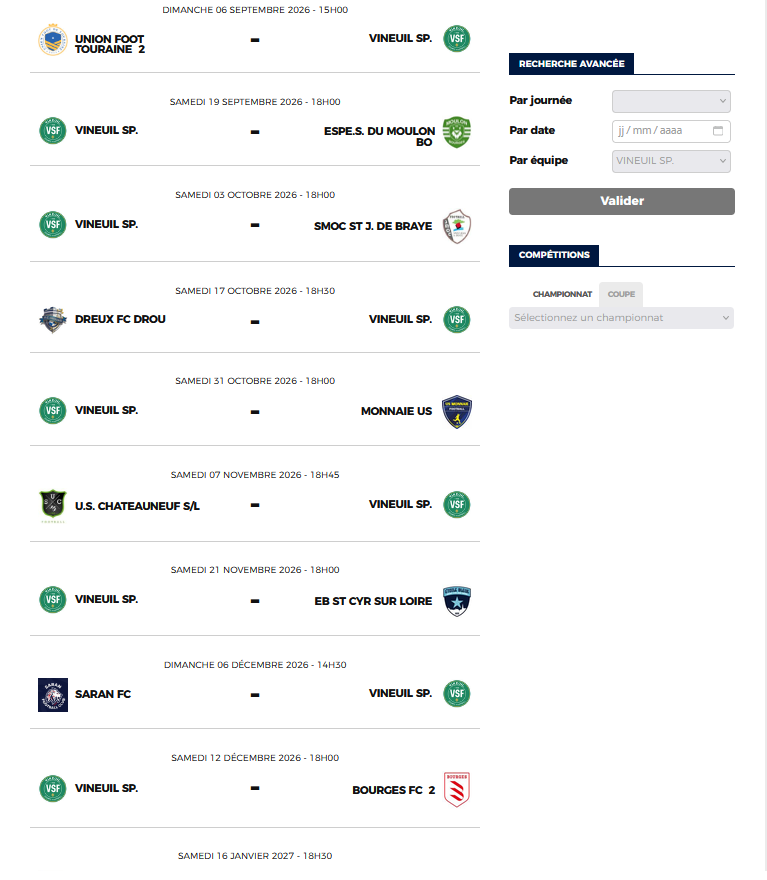Open the EB St Cyr sur Loire crest
The width and height of the screenshot is (767, 880).
pyautogui.click(x=457, y=601)
